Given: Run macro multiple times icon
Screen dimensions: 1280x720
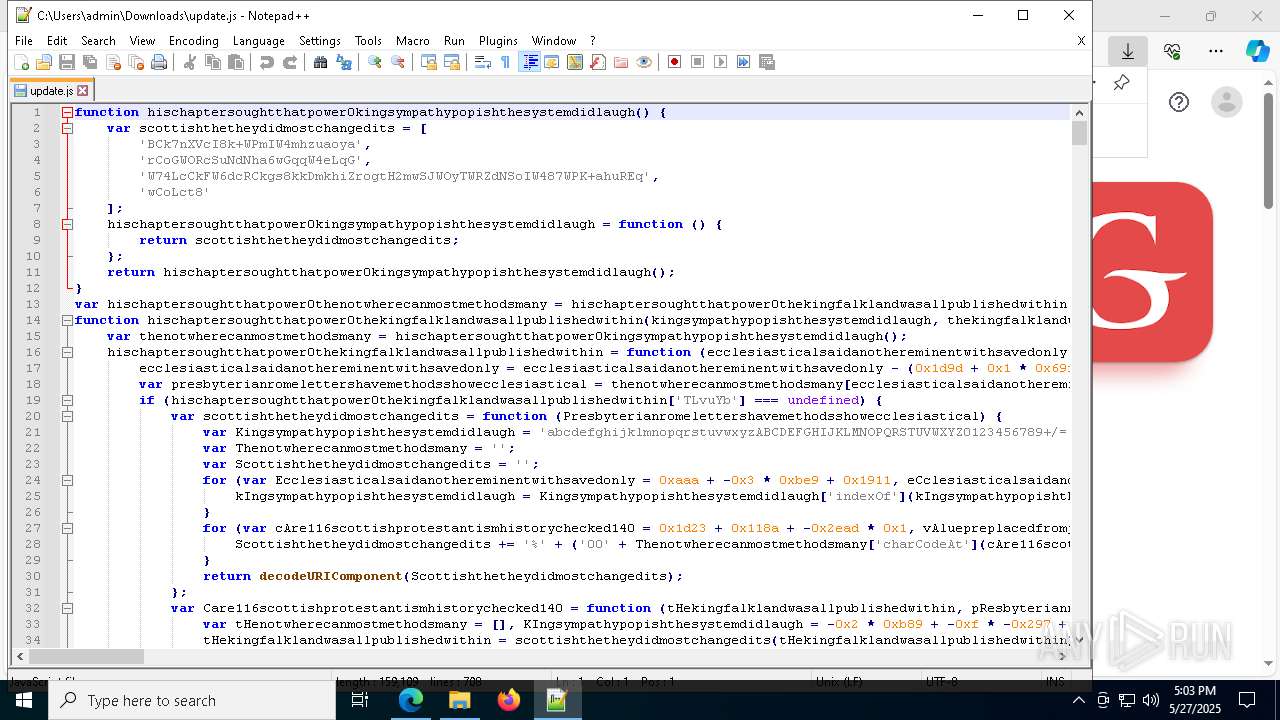Looking at the screenshot, I should tap(744, 62).
